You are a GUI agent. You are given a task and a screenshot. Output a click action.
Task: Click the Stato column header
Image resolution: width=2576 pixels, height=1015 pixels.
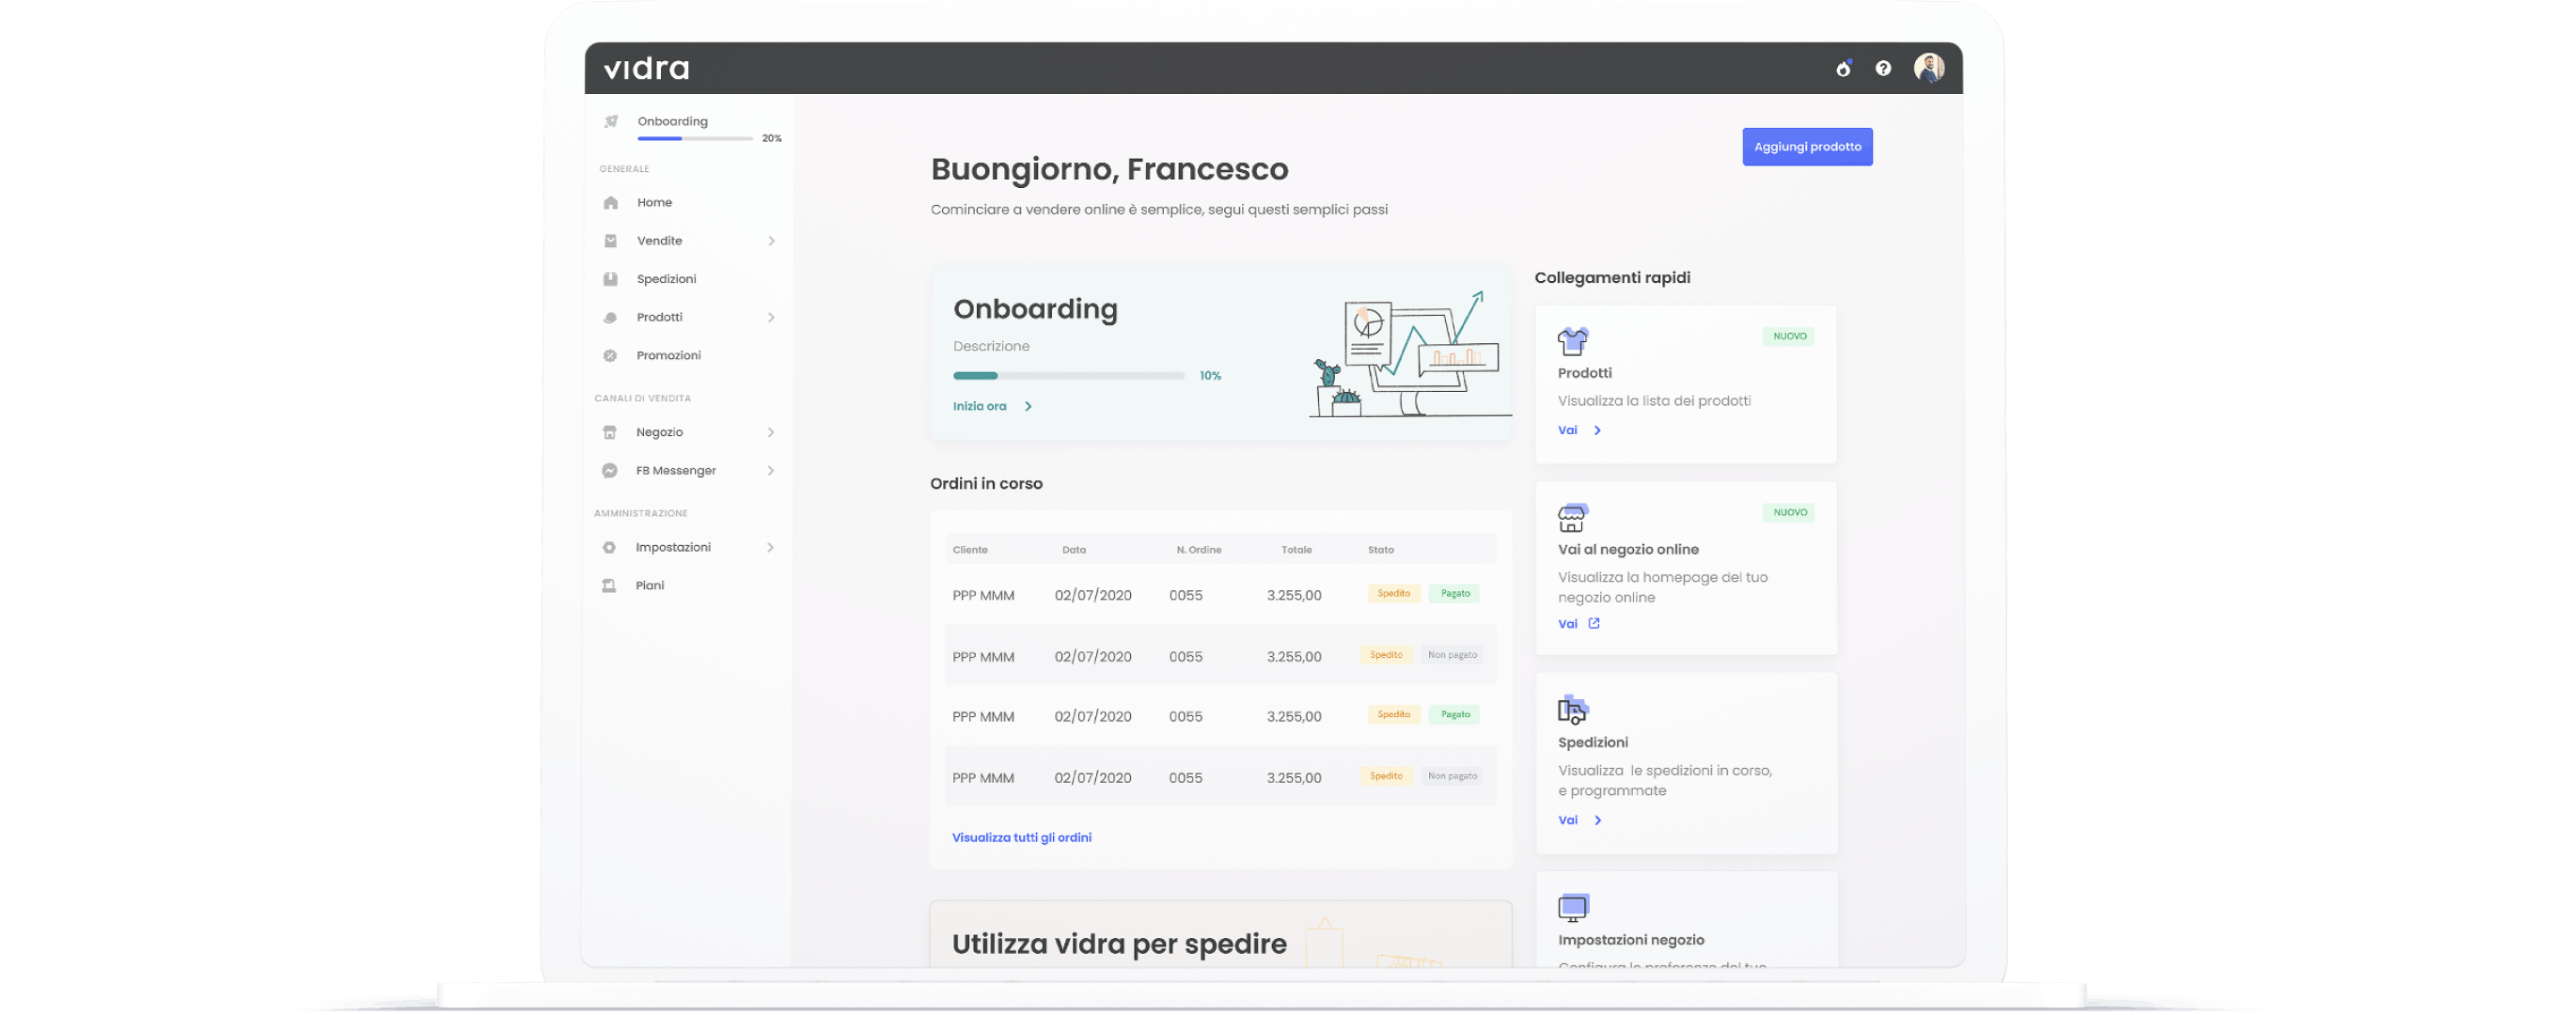coord(1380,550)
